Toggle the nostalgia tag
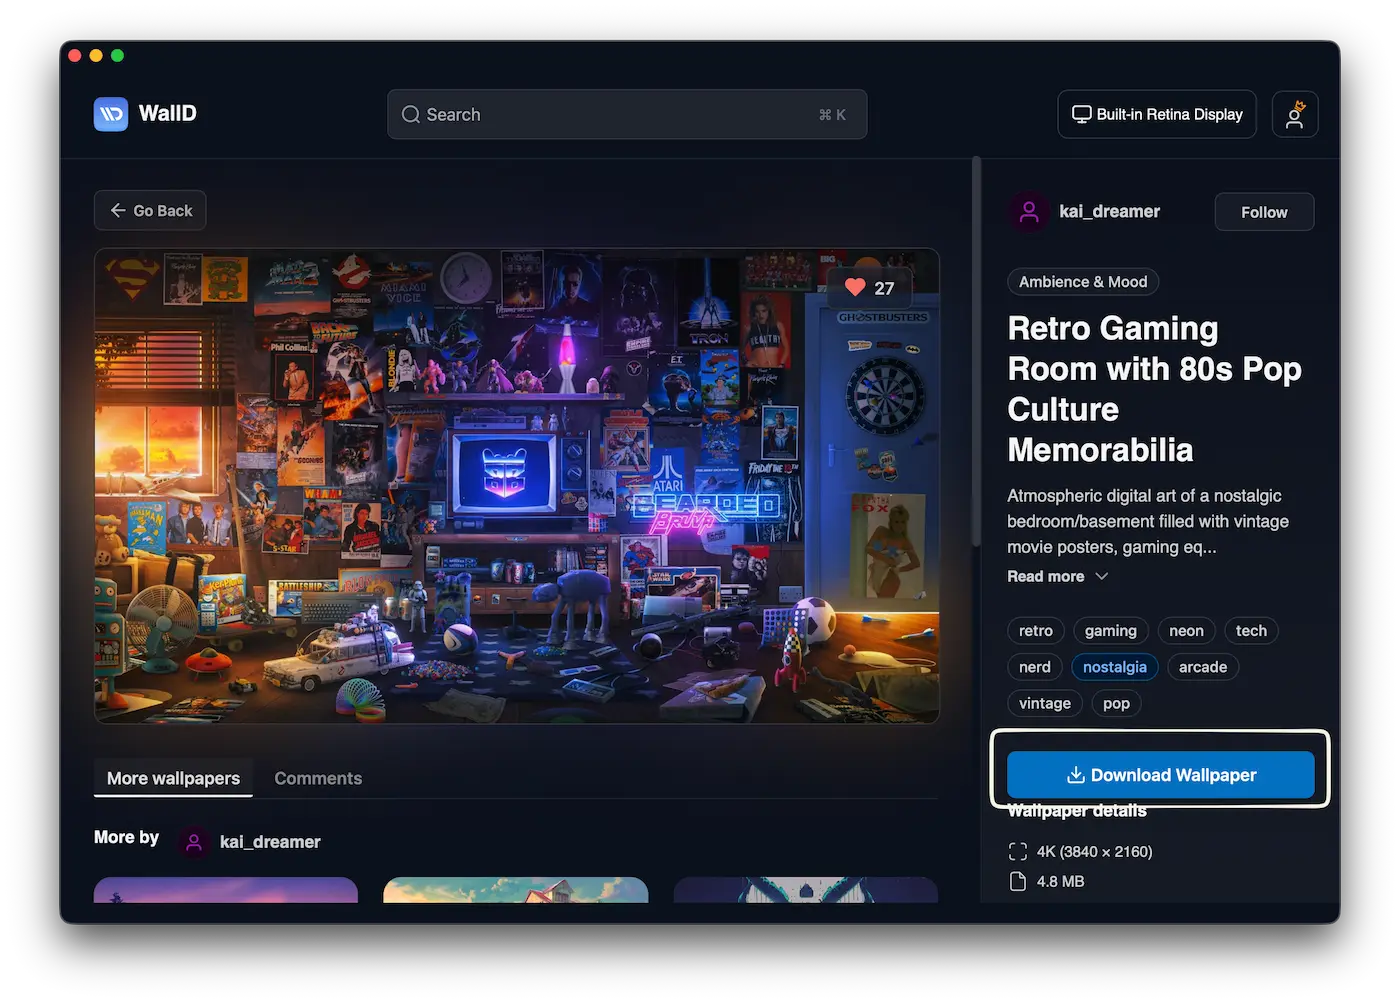 [x=1114, y=667]
